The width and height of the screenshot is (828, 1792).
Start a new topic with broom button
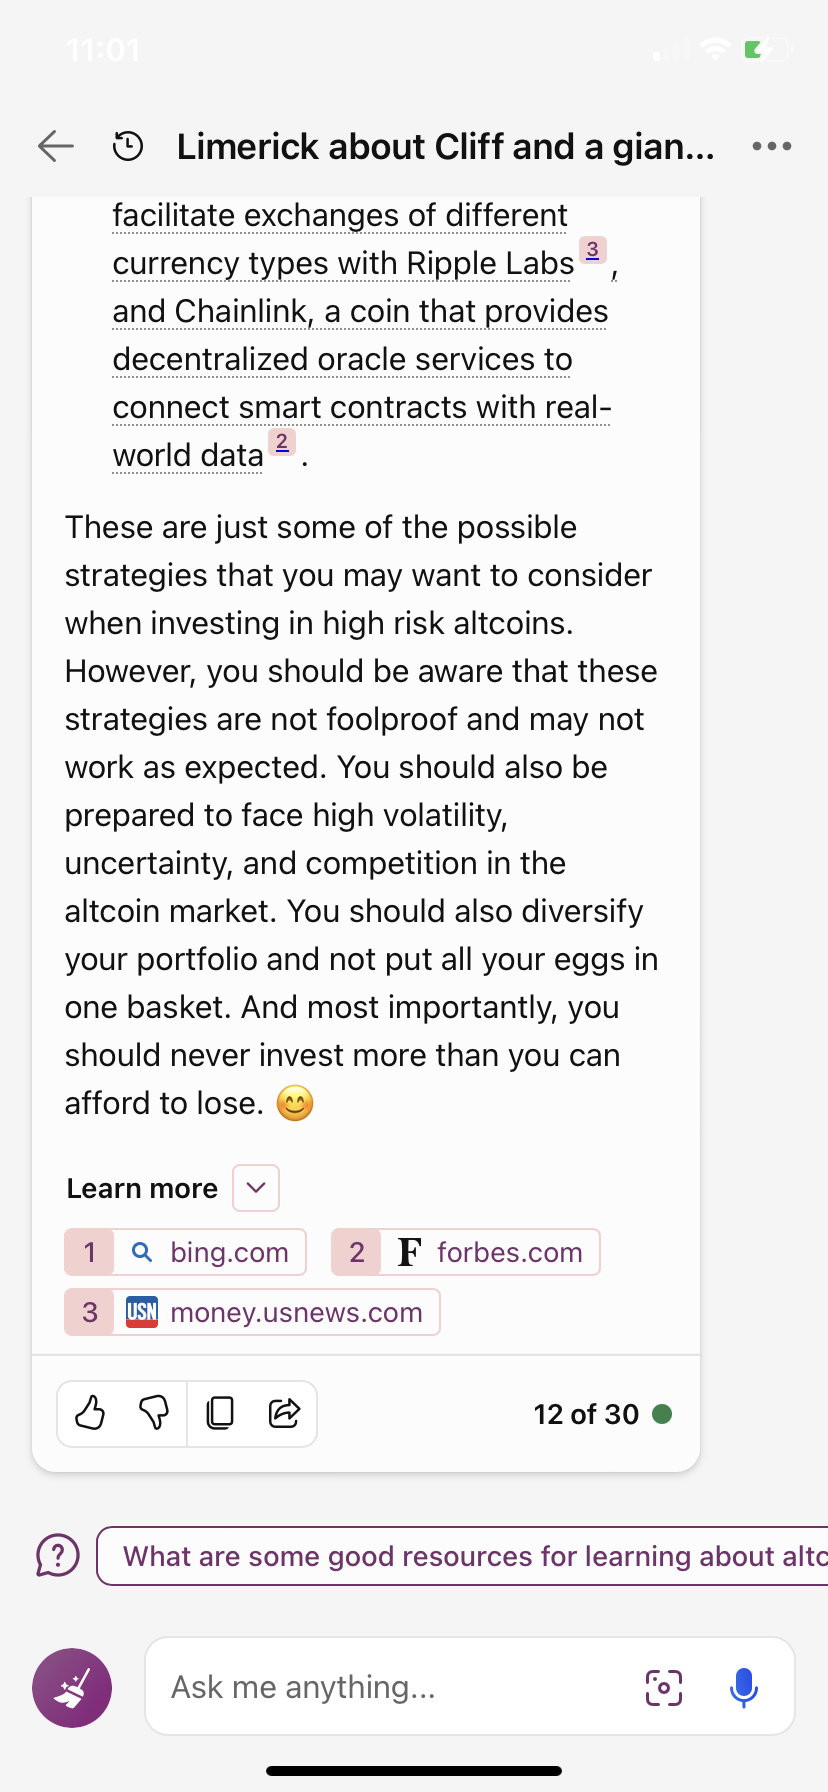pos(72,1688)
